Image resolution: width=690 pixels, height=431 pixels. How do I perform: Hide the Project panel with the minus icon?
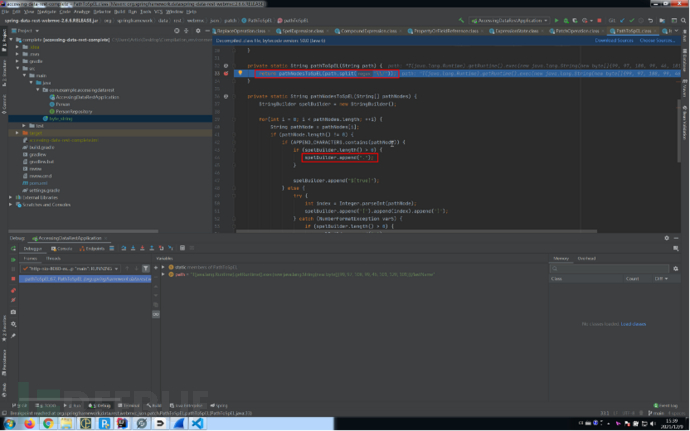[207, 31]
